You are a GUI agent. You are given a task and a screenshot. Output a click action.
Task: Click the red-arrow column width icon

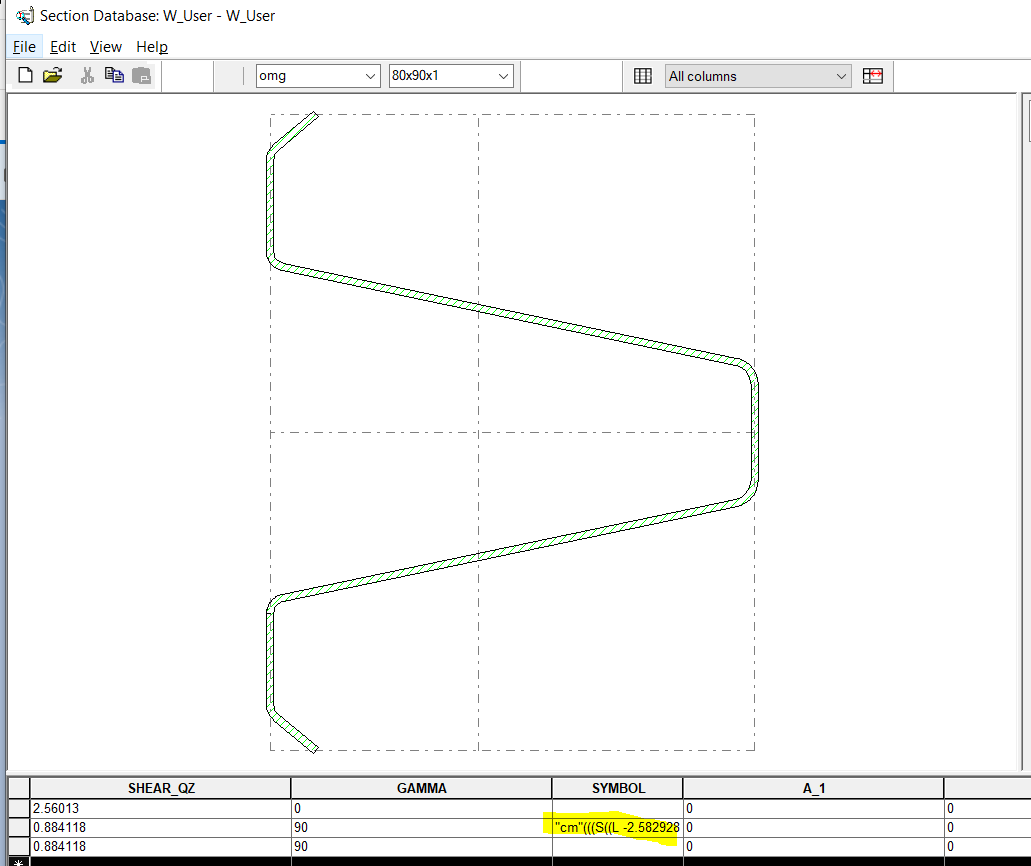tap(873, 76)
